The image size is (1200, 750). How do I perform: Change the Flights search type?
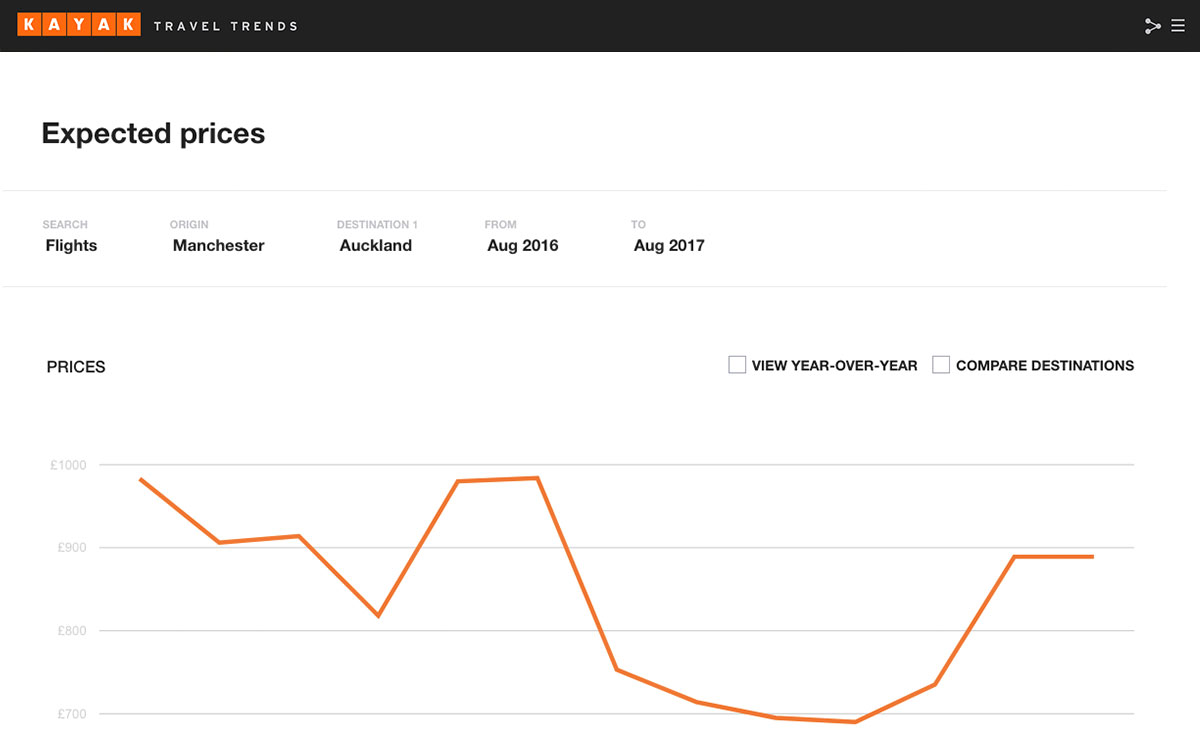[x=71, y=245]
